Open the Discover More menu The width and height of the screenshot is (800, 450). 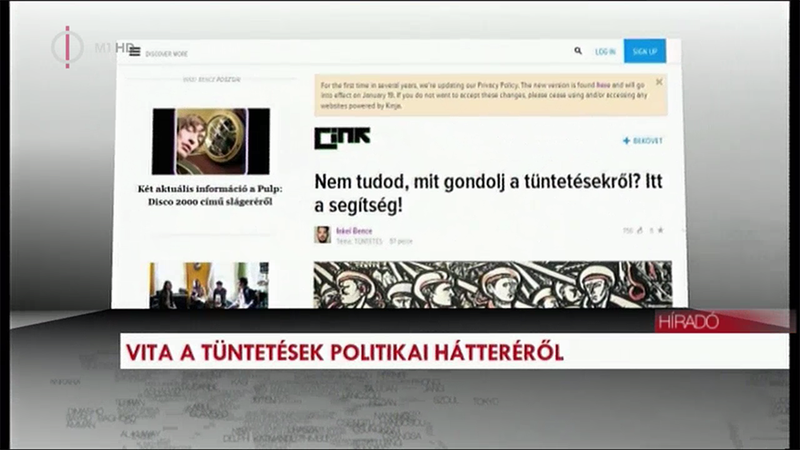(x=166, y=54)
